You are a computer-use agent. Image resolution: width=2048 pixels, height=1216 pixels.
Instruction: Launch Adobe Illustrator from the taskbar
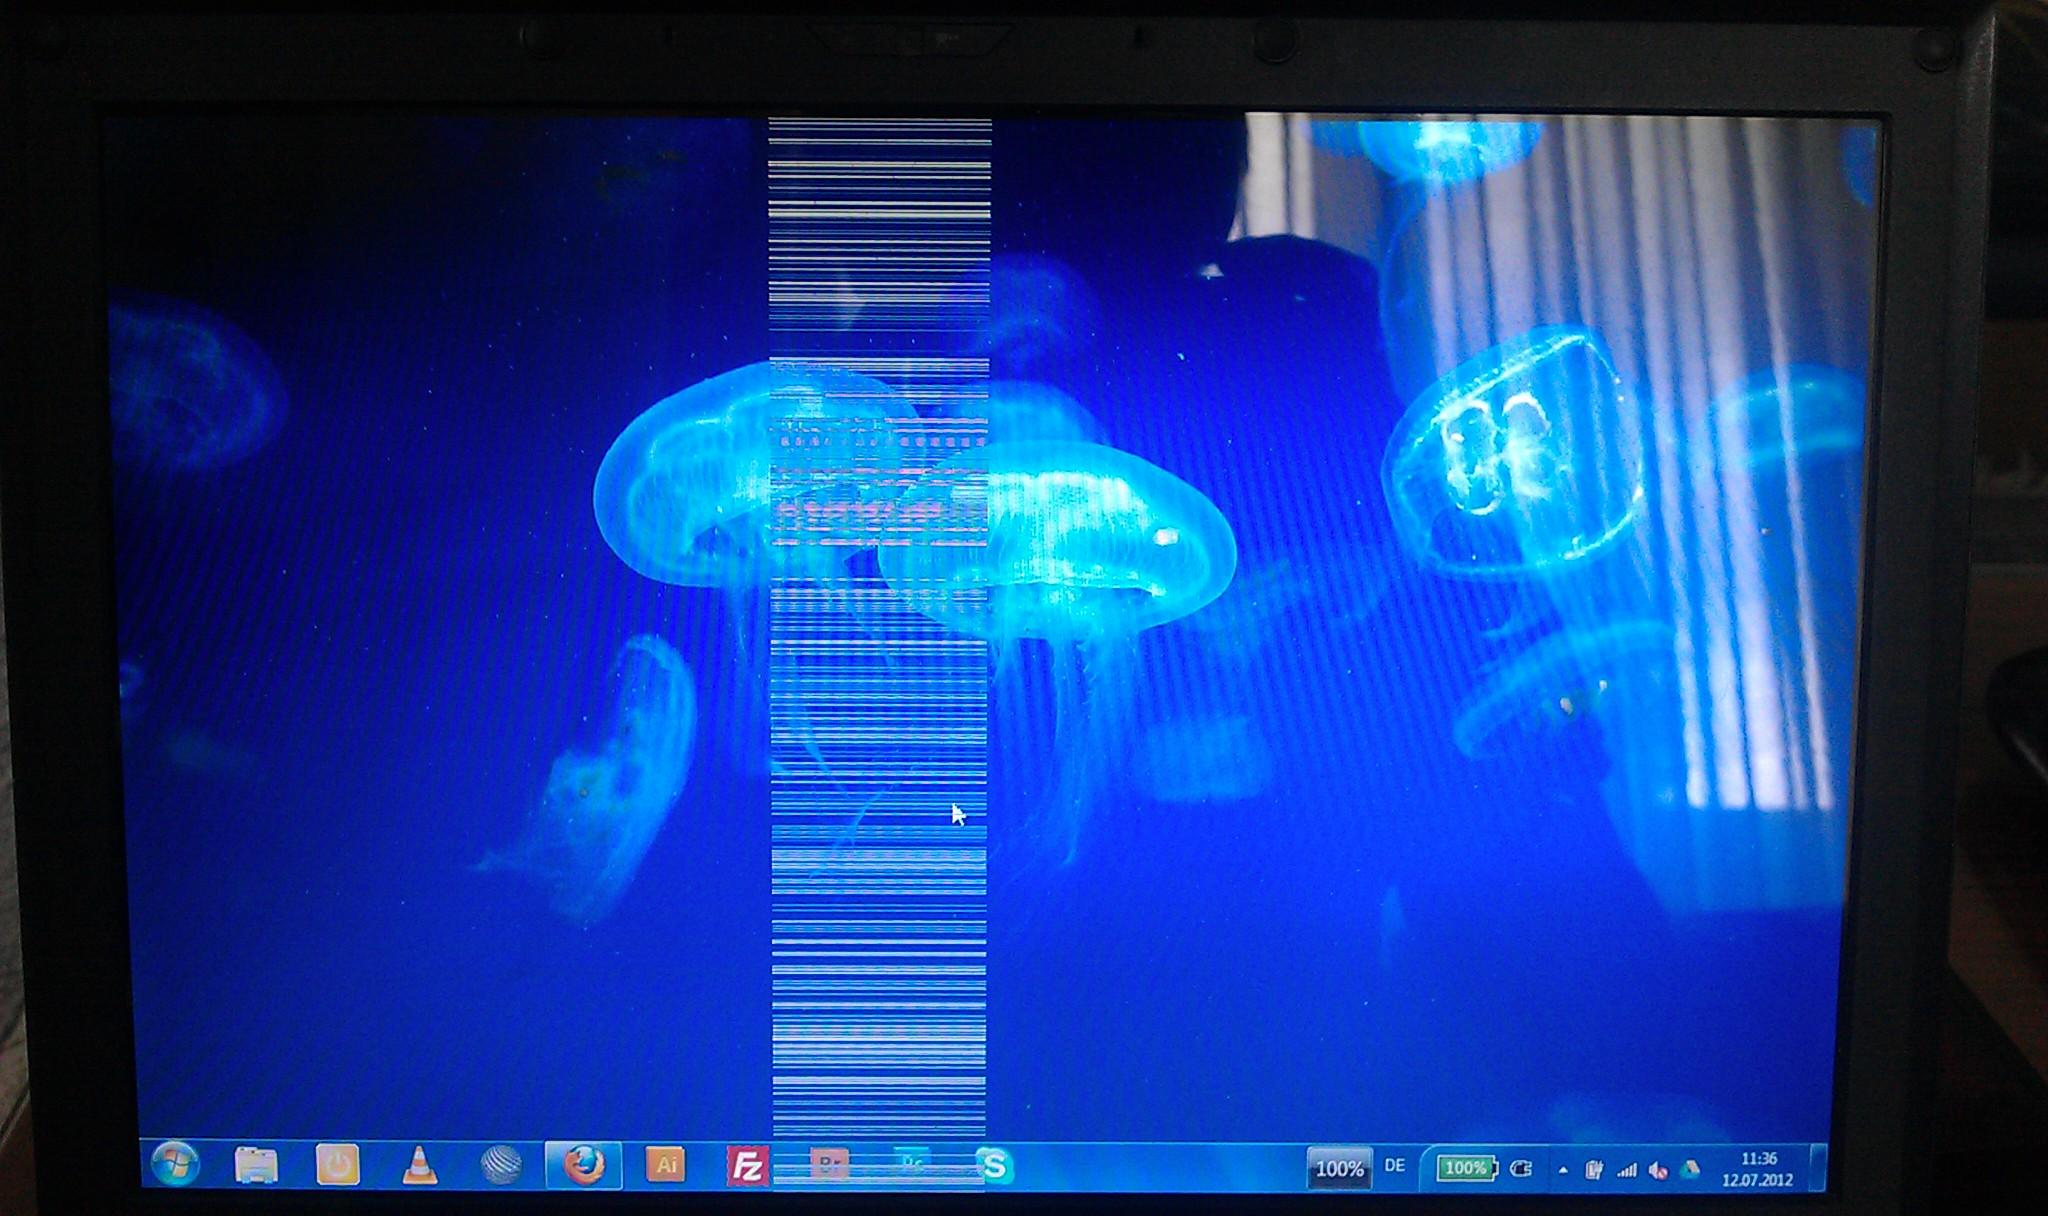coord(666,1165)
